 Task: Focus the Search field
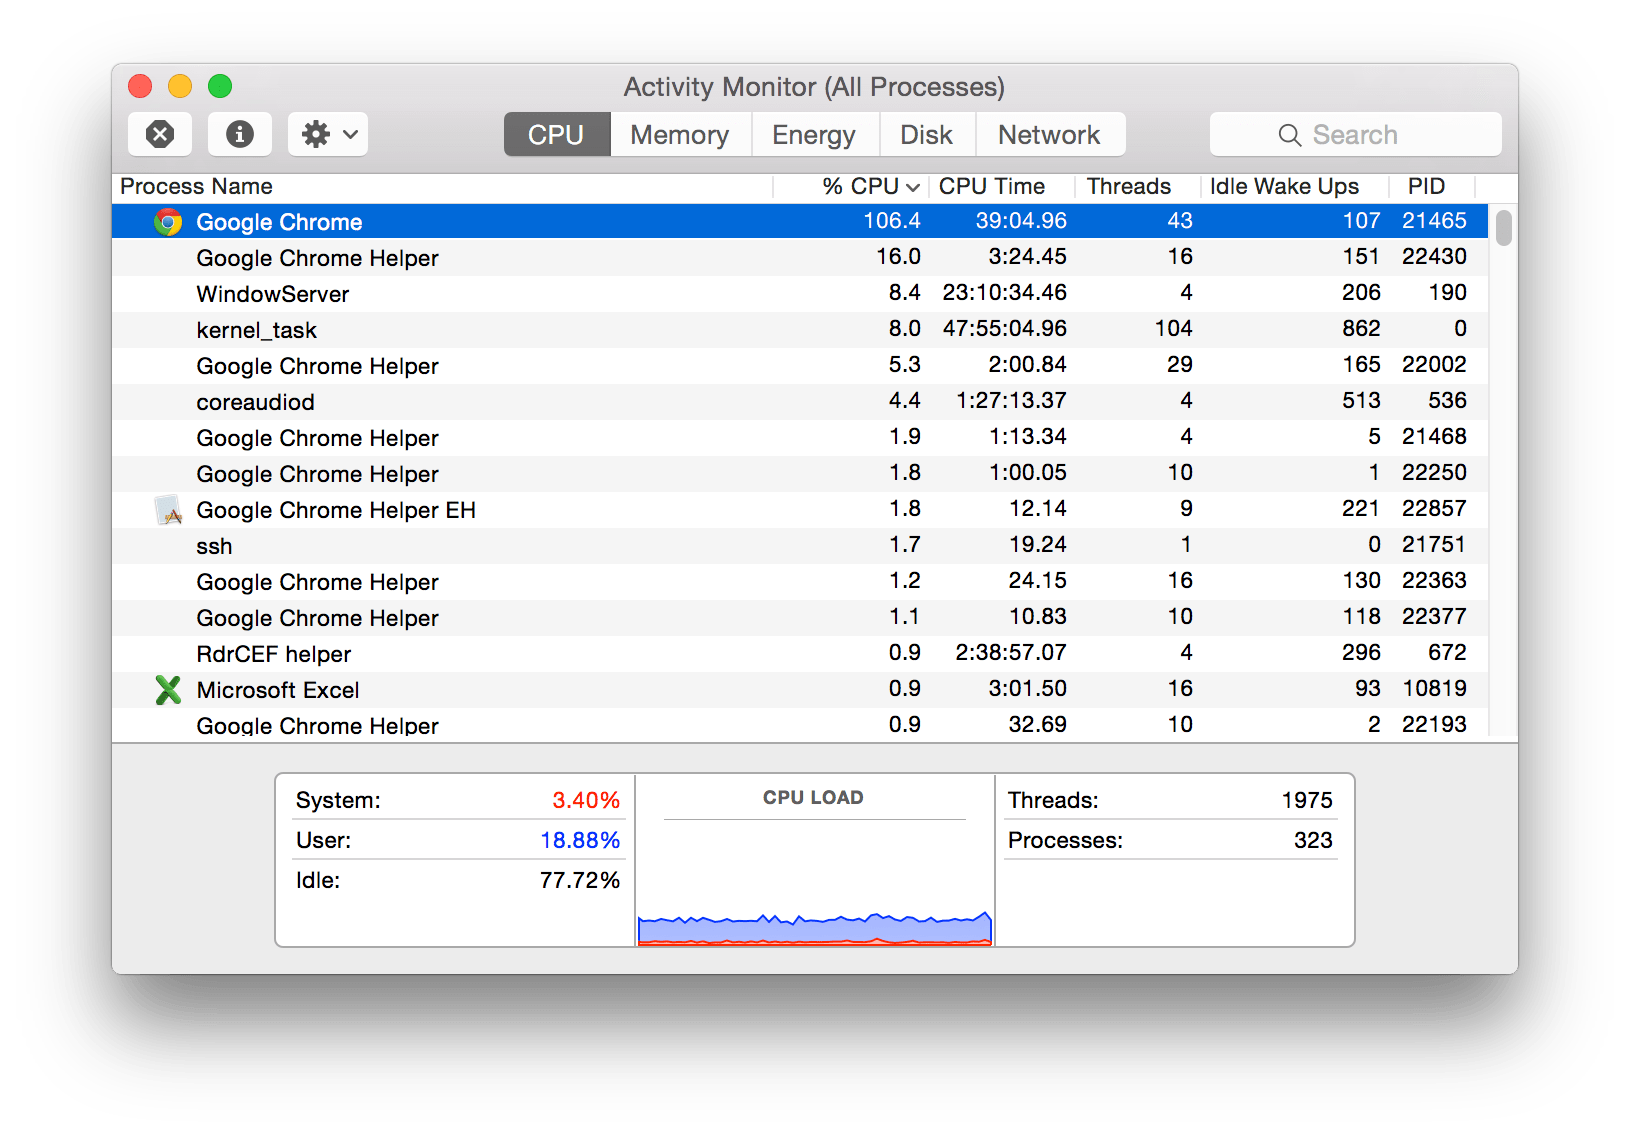point(1355,134)
